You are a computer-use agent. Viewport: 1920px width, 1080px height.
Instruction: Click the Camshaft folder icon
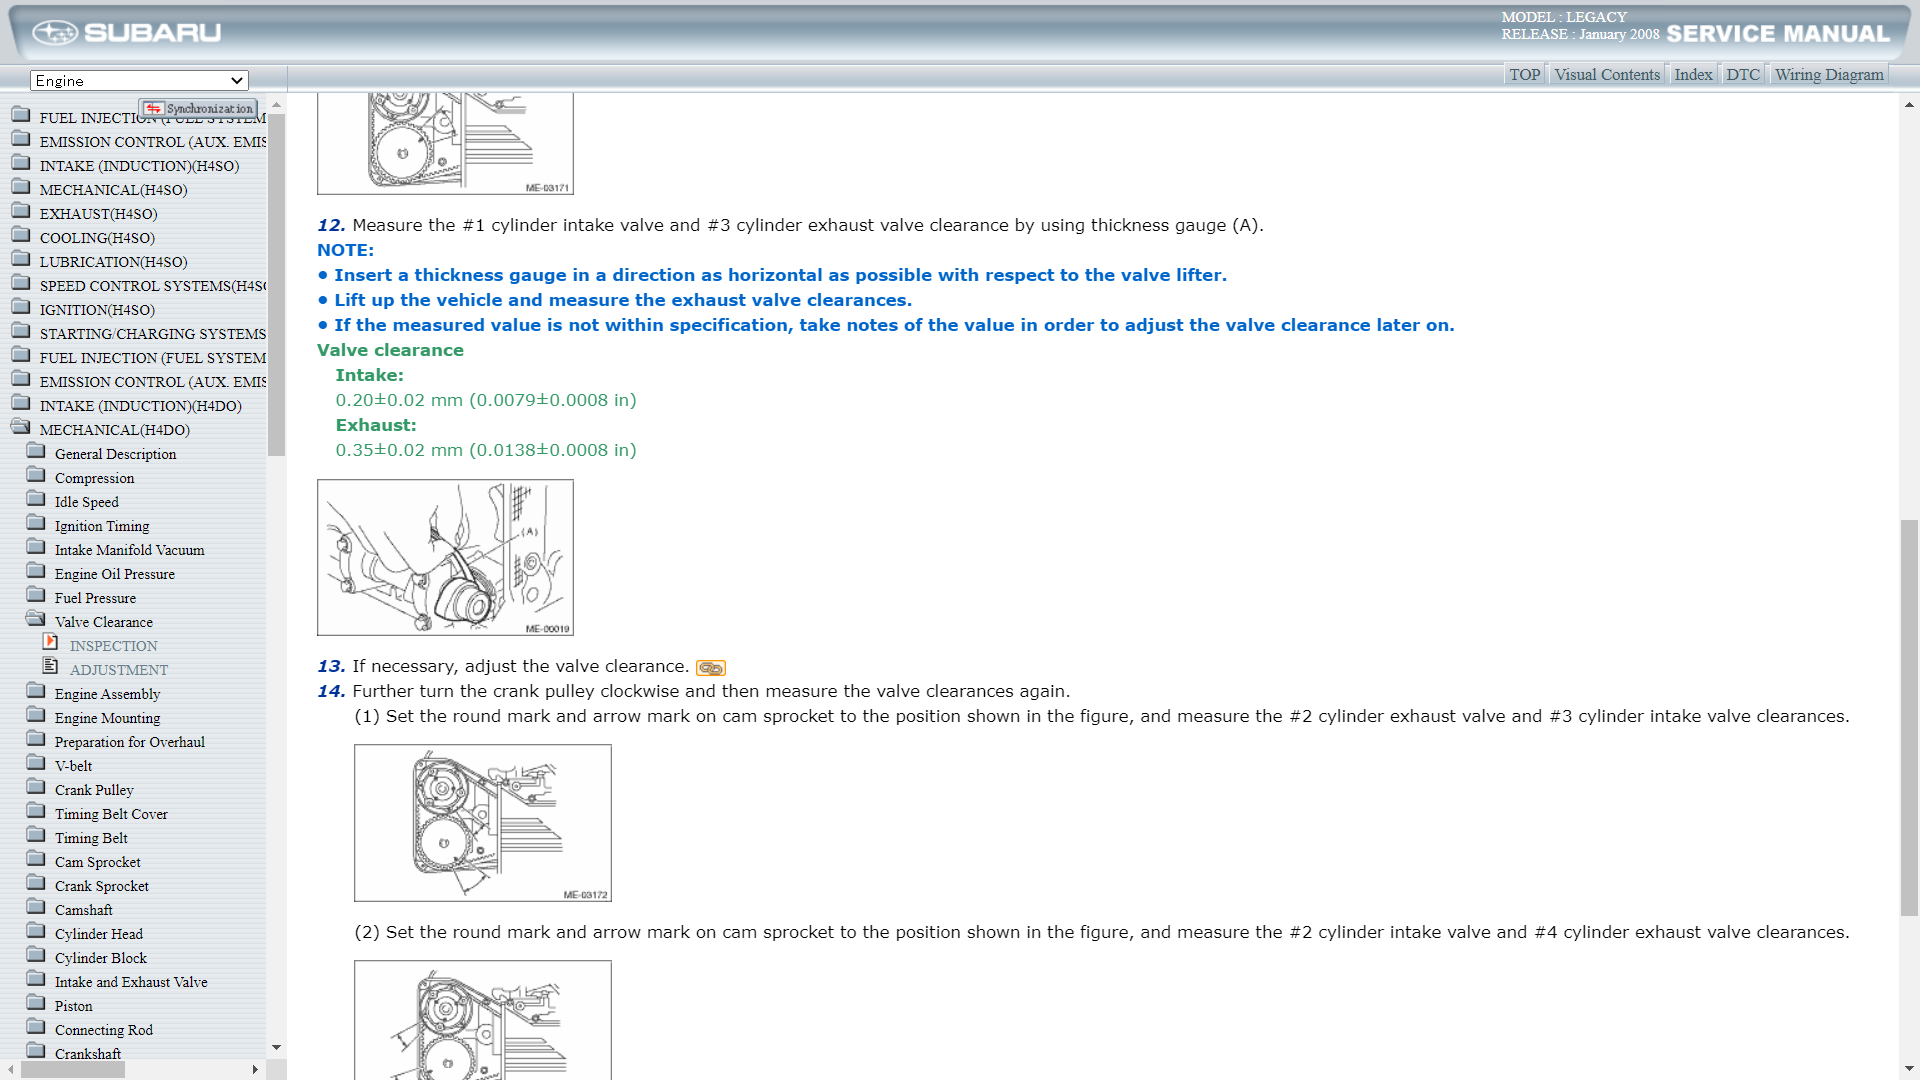[36, 907]
